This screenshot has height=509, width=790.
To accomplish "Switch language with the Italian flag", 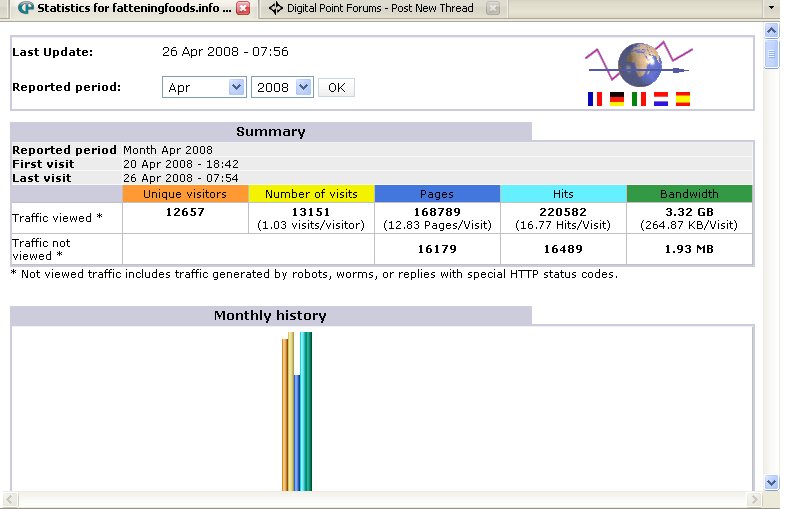I will [x=640, y=99].
